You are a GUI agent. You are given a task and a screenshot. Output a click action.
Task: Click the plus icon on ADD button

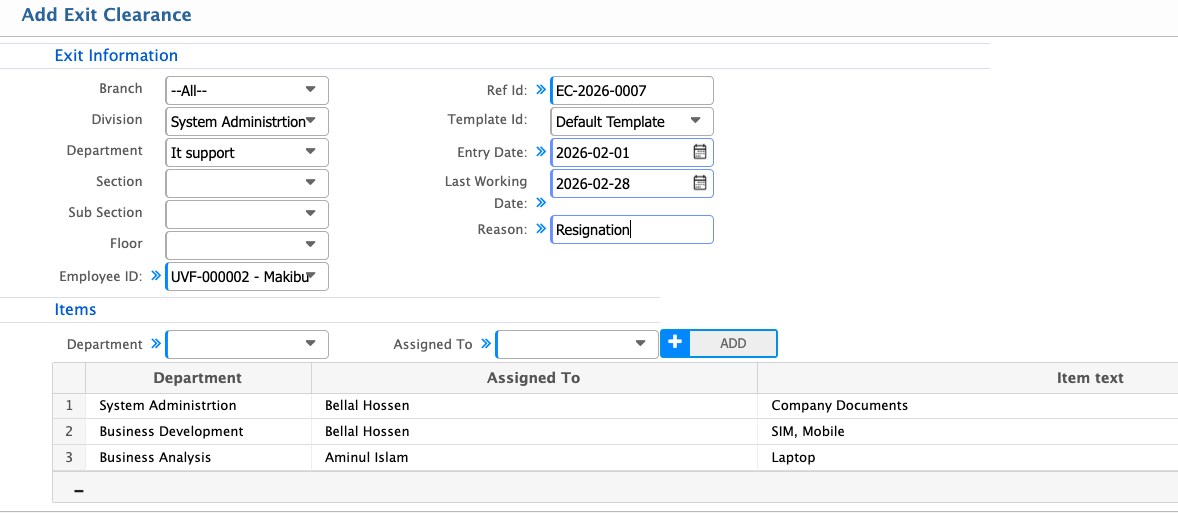pos(675,343)
